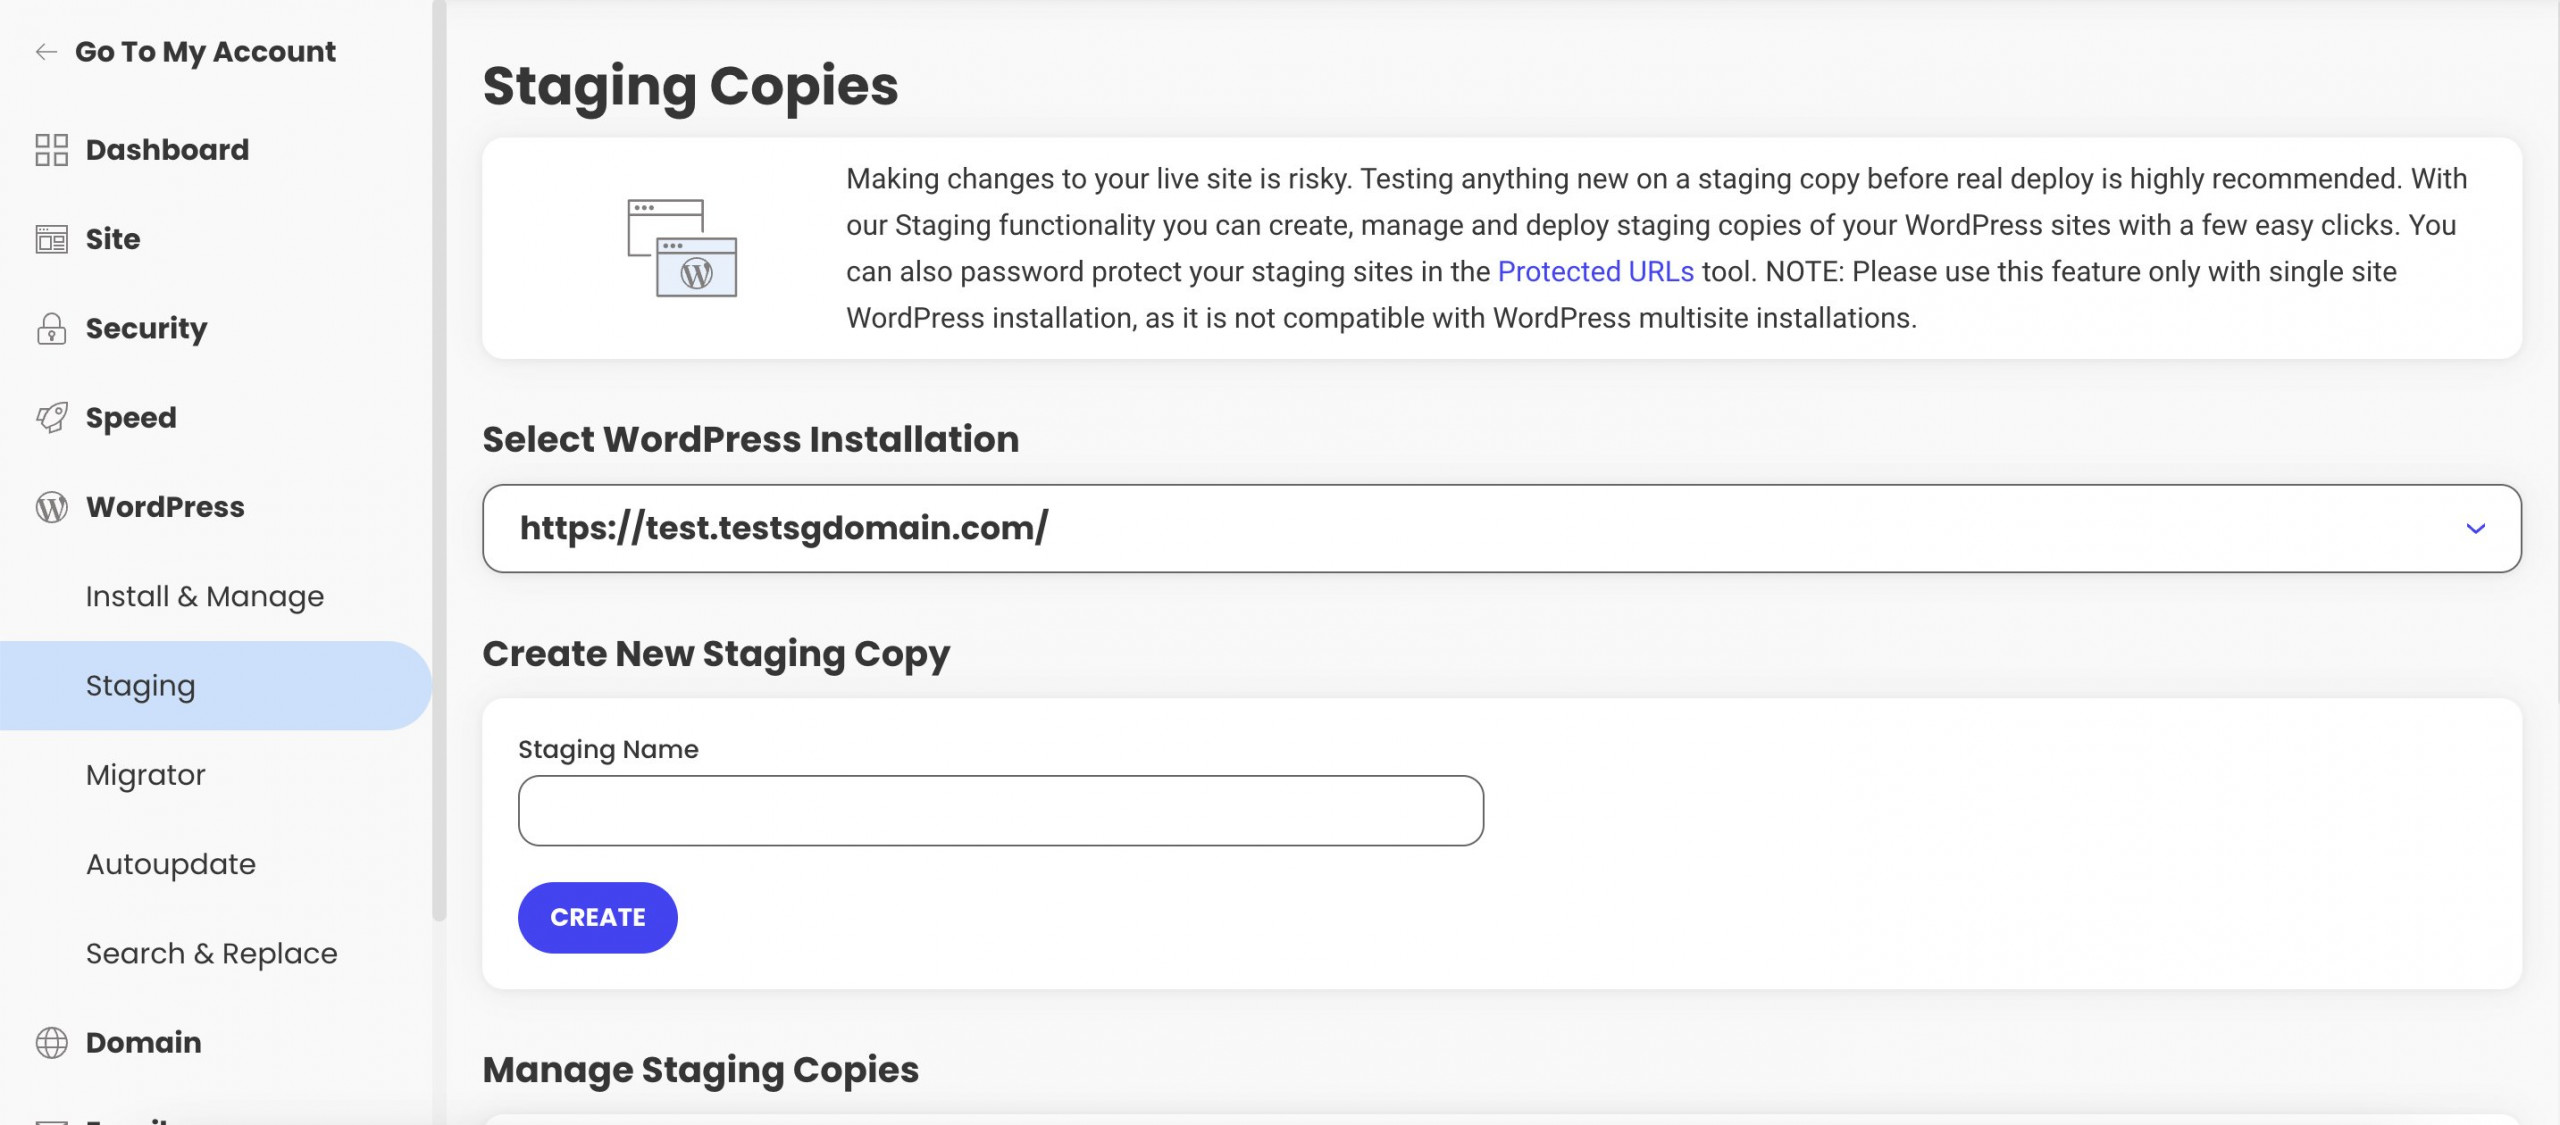Click the Staging Name field label
The image size is (2560, 1125).
click(x=608, y=749)
